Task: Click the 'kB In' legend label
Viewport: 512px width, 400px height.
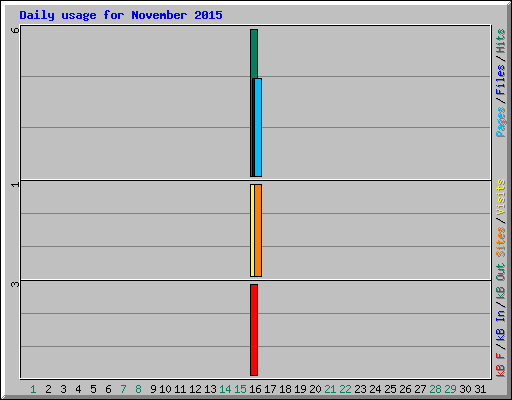Action: click(501, 325)
